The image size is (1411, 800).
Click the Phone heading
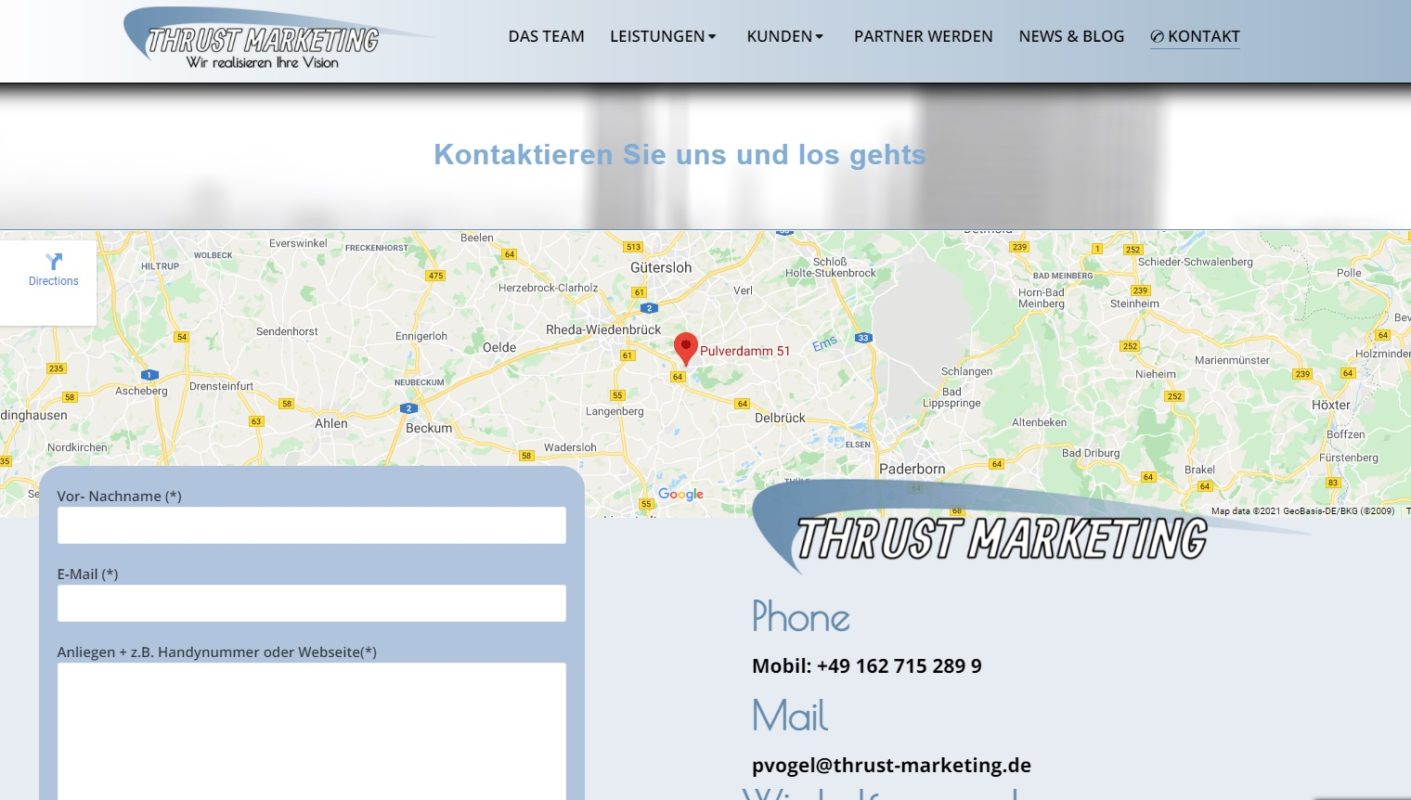click(x=801, y=616)
